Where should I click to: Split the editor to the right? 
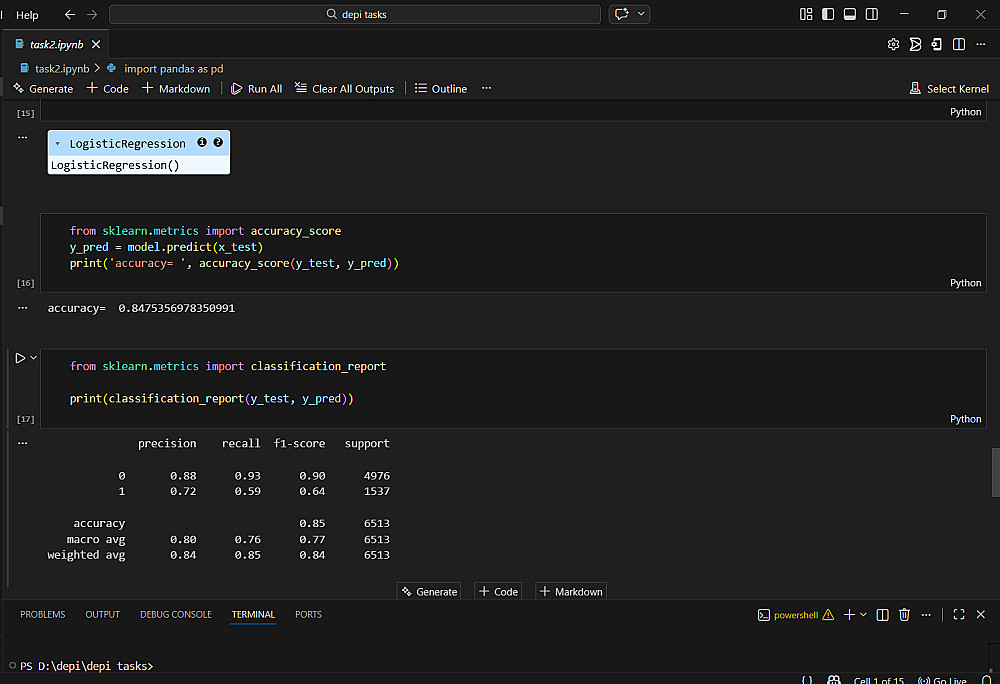pyautogui.click(x=958, y=45)
